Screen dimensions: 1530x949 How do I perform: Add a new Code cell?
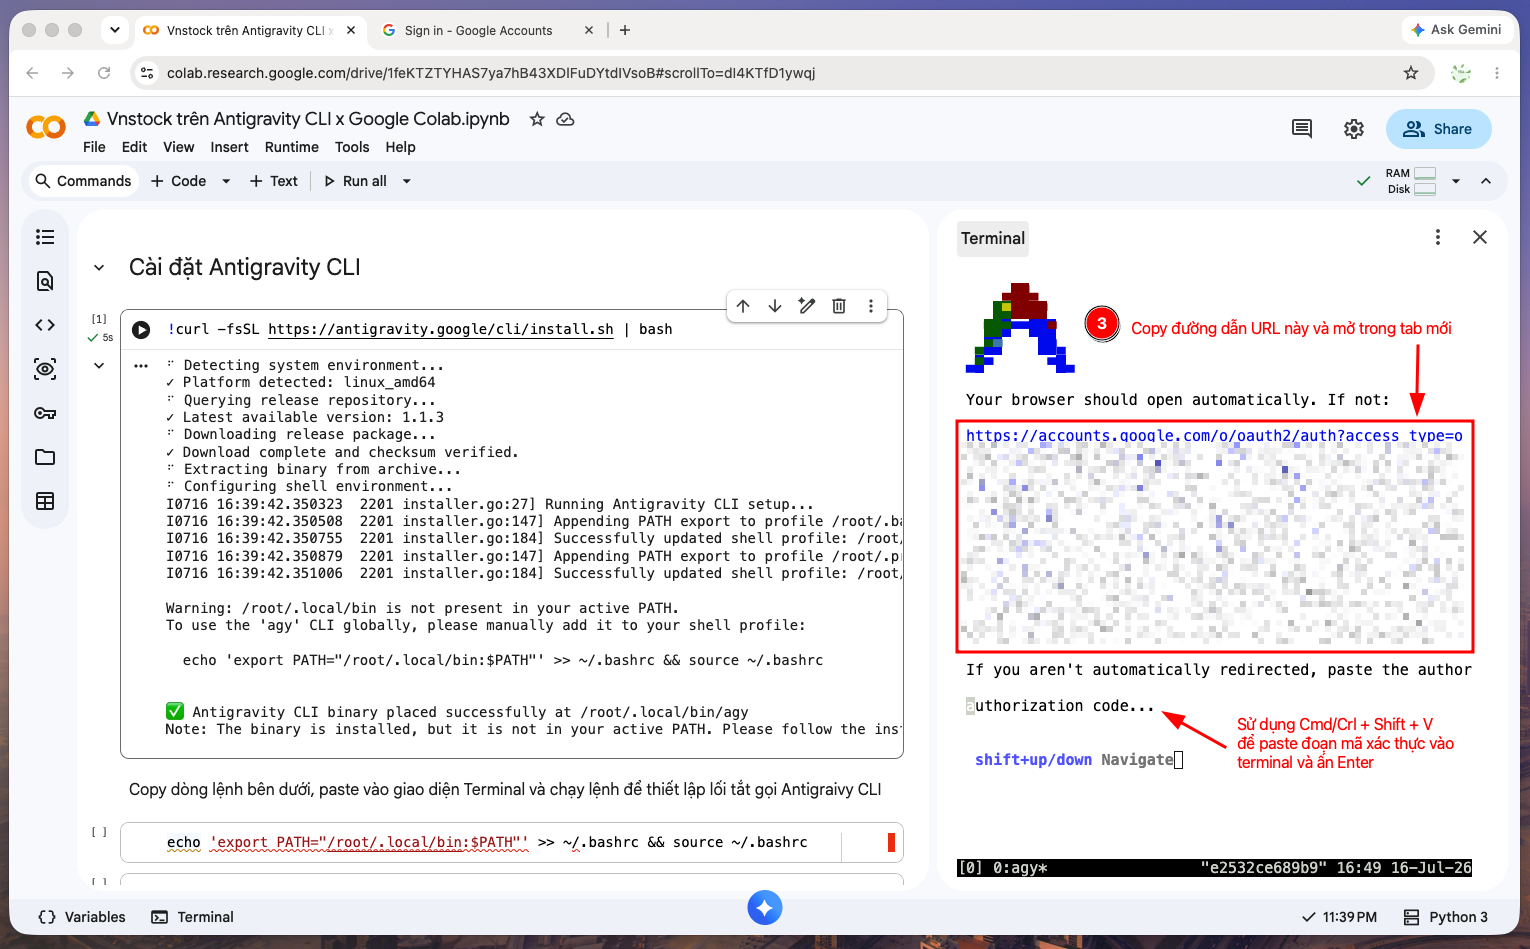(x=179, y=181)
